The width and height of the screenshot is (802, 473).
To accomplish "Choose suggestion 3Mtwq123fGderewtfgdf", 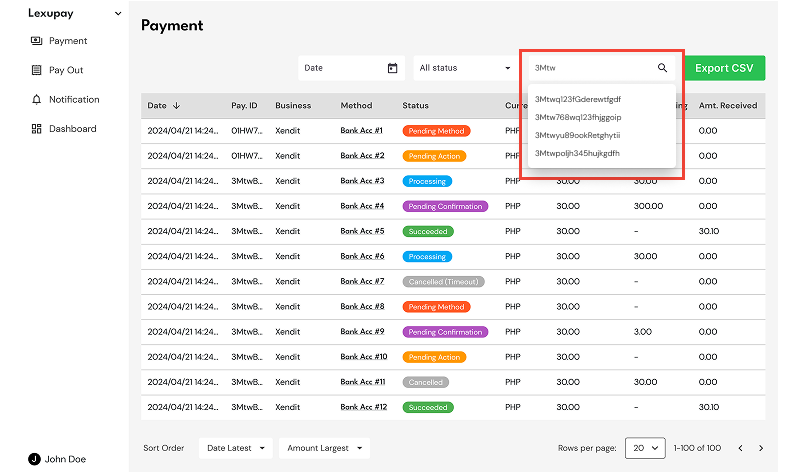I will [578, 99].
